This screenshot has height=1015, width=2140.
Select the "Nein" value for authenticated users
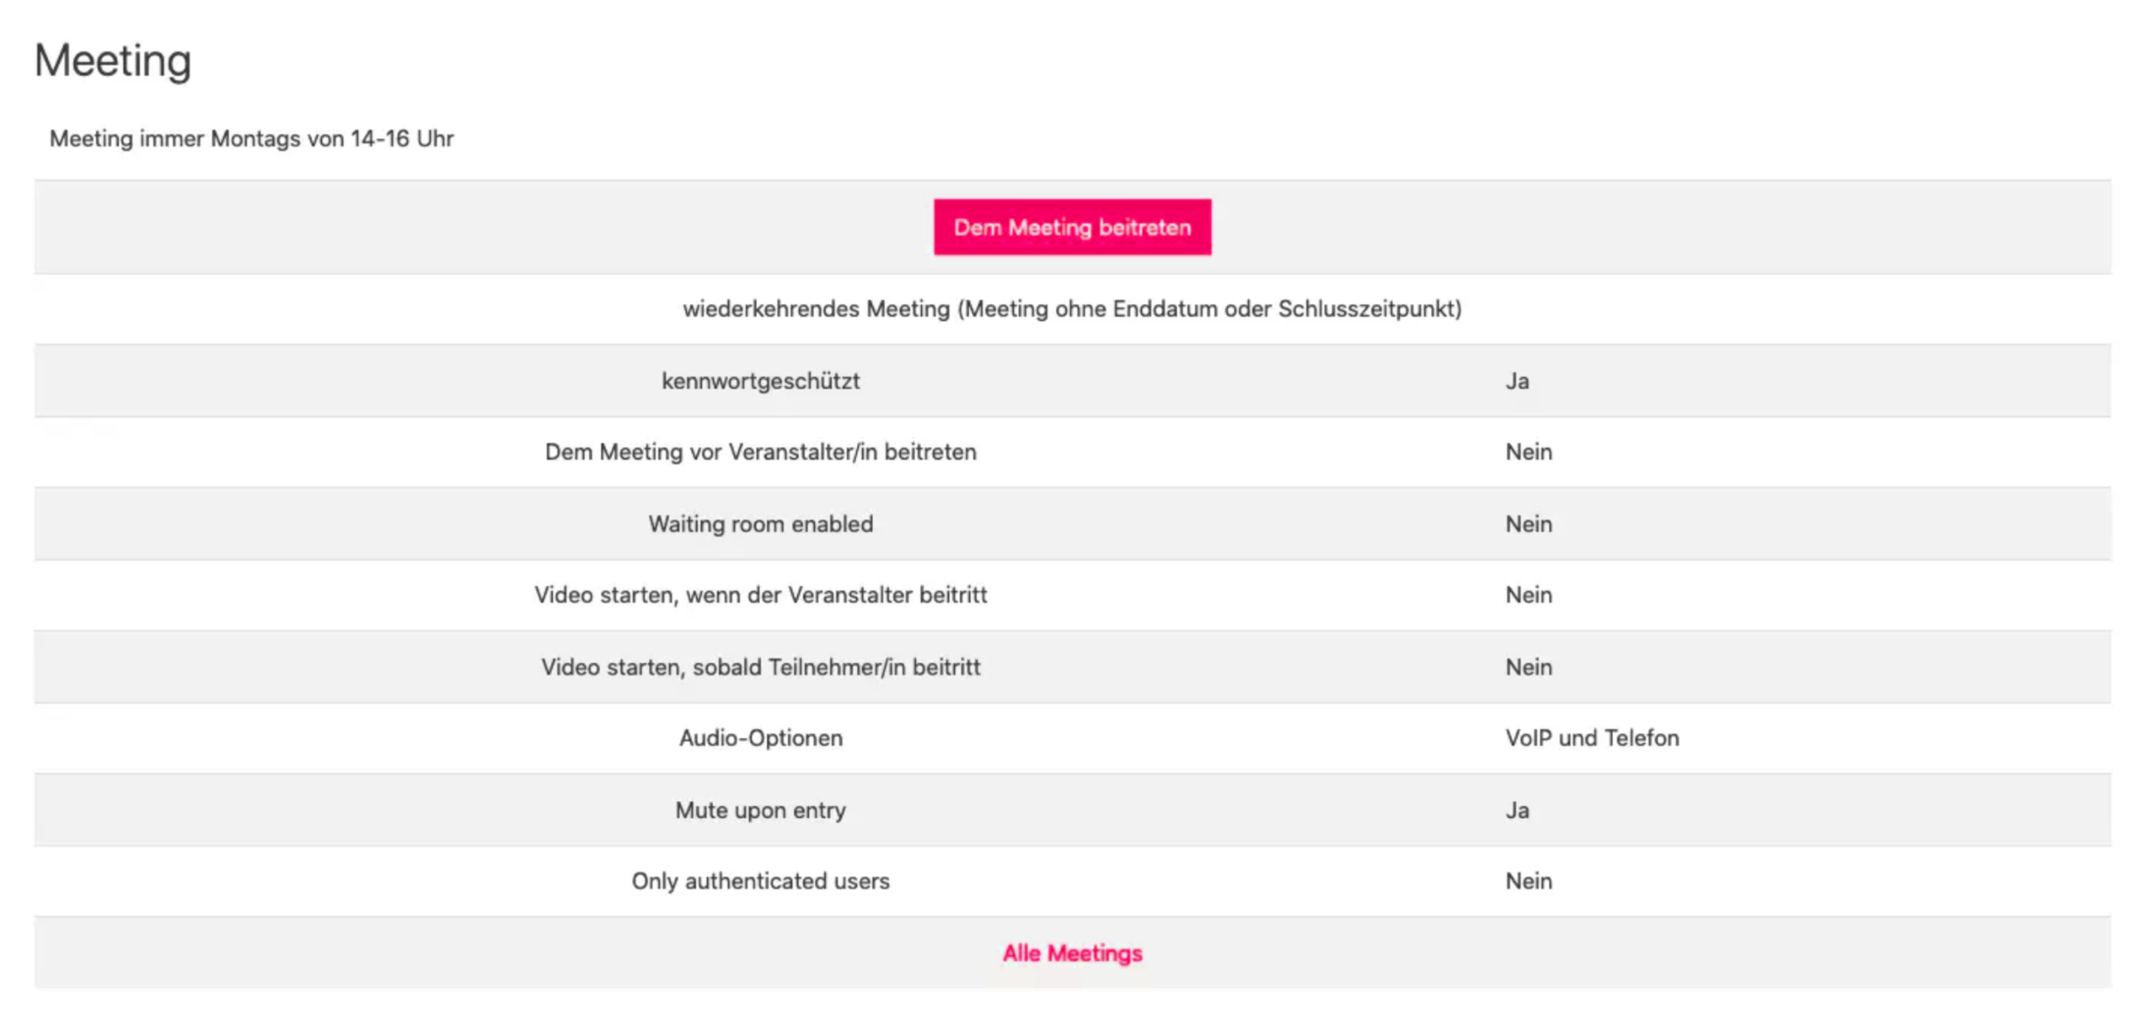point(1528,881)
